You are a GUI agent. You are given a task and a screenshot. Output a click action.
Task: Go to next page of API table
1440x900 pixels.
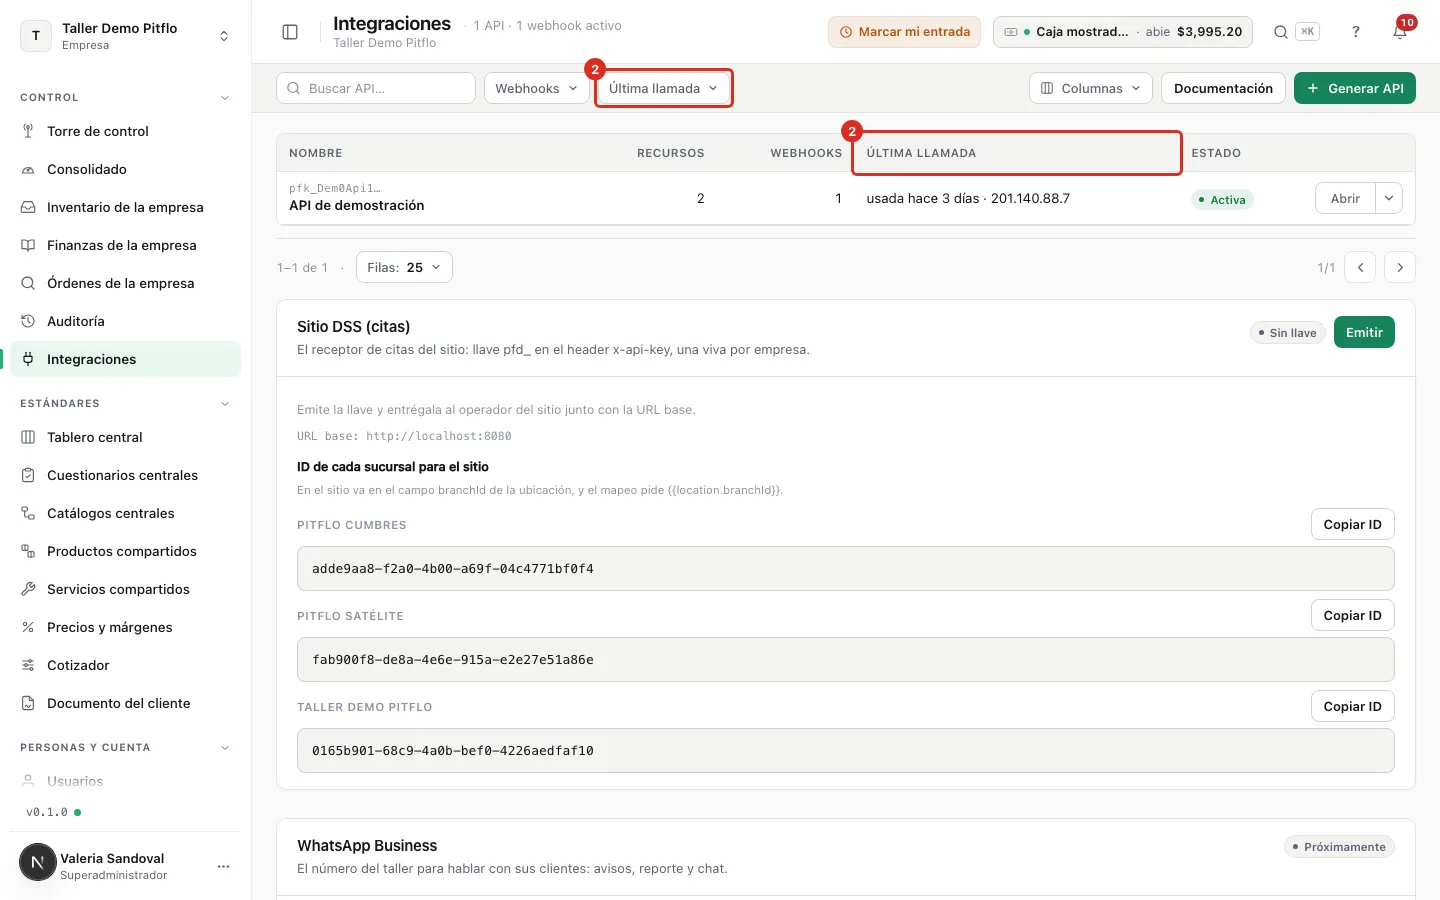point(1400,267)
